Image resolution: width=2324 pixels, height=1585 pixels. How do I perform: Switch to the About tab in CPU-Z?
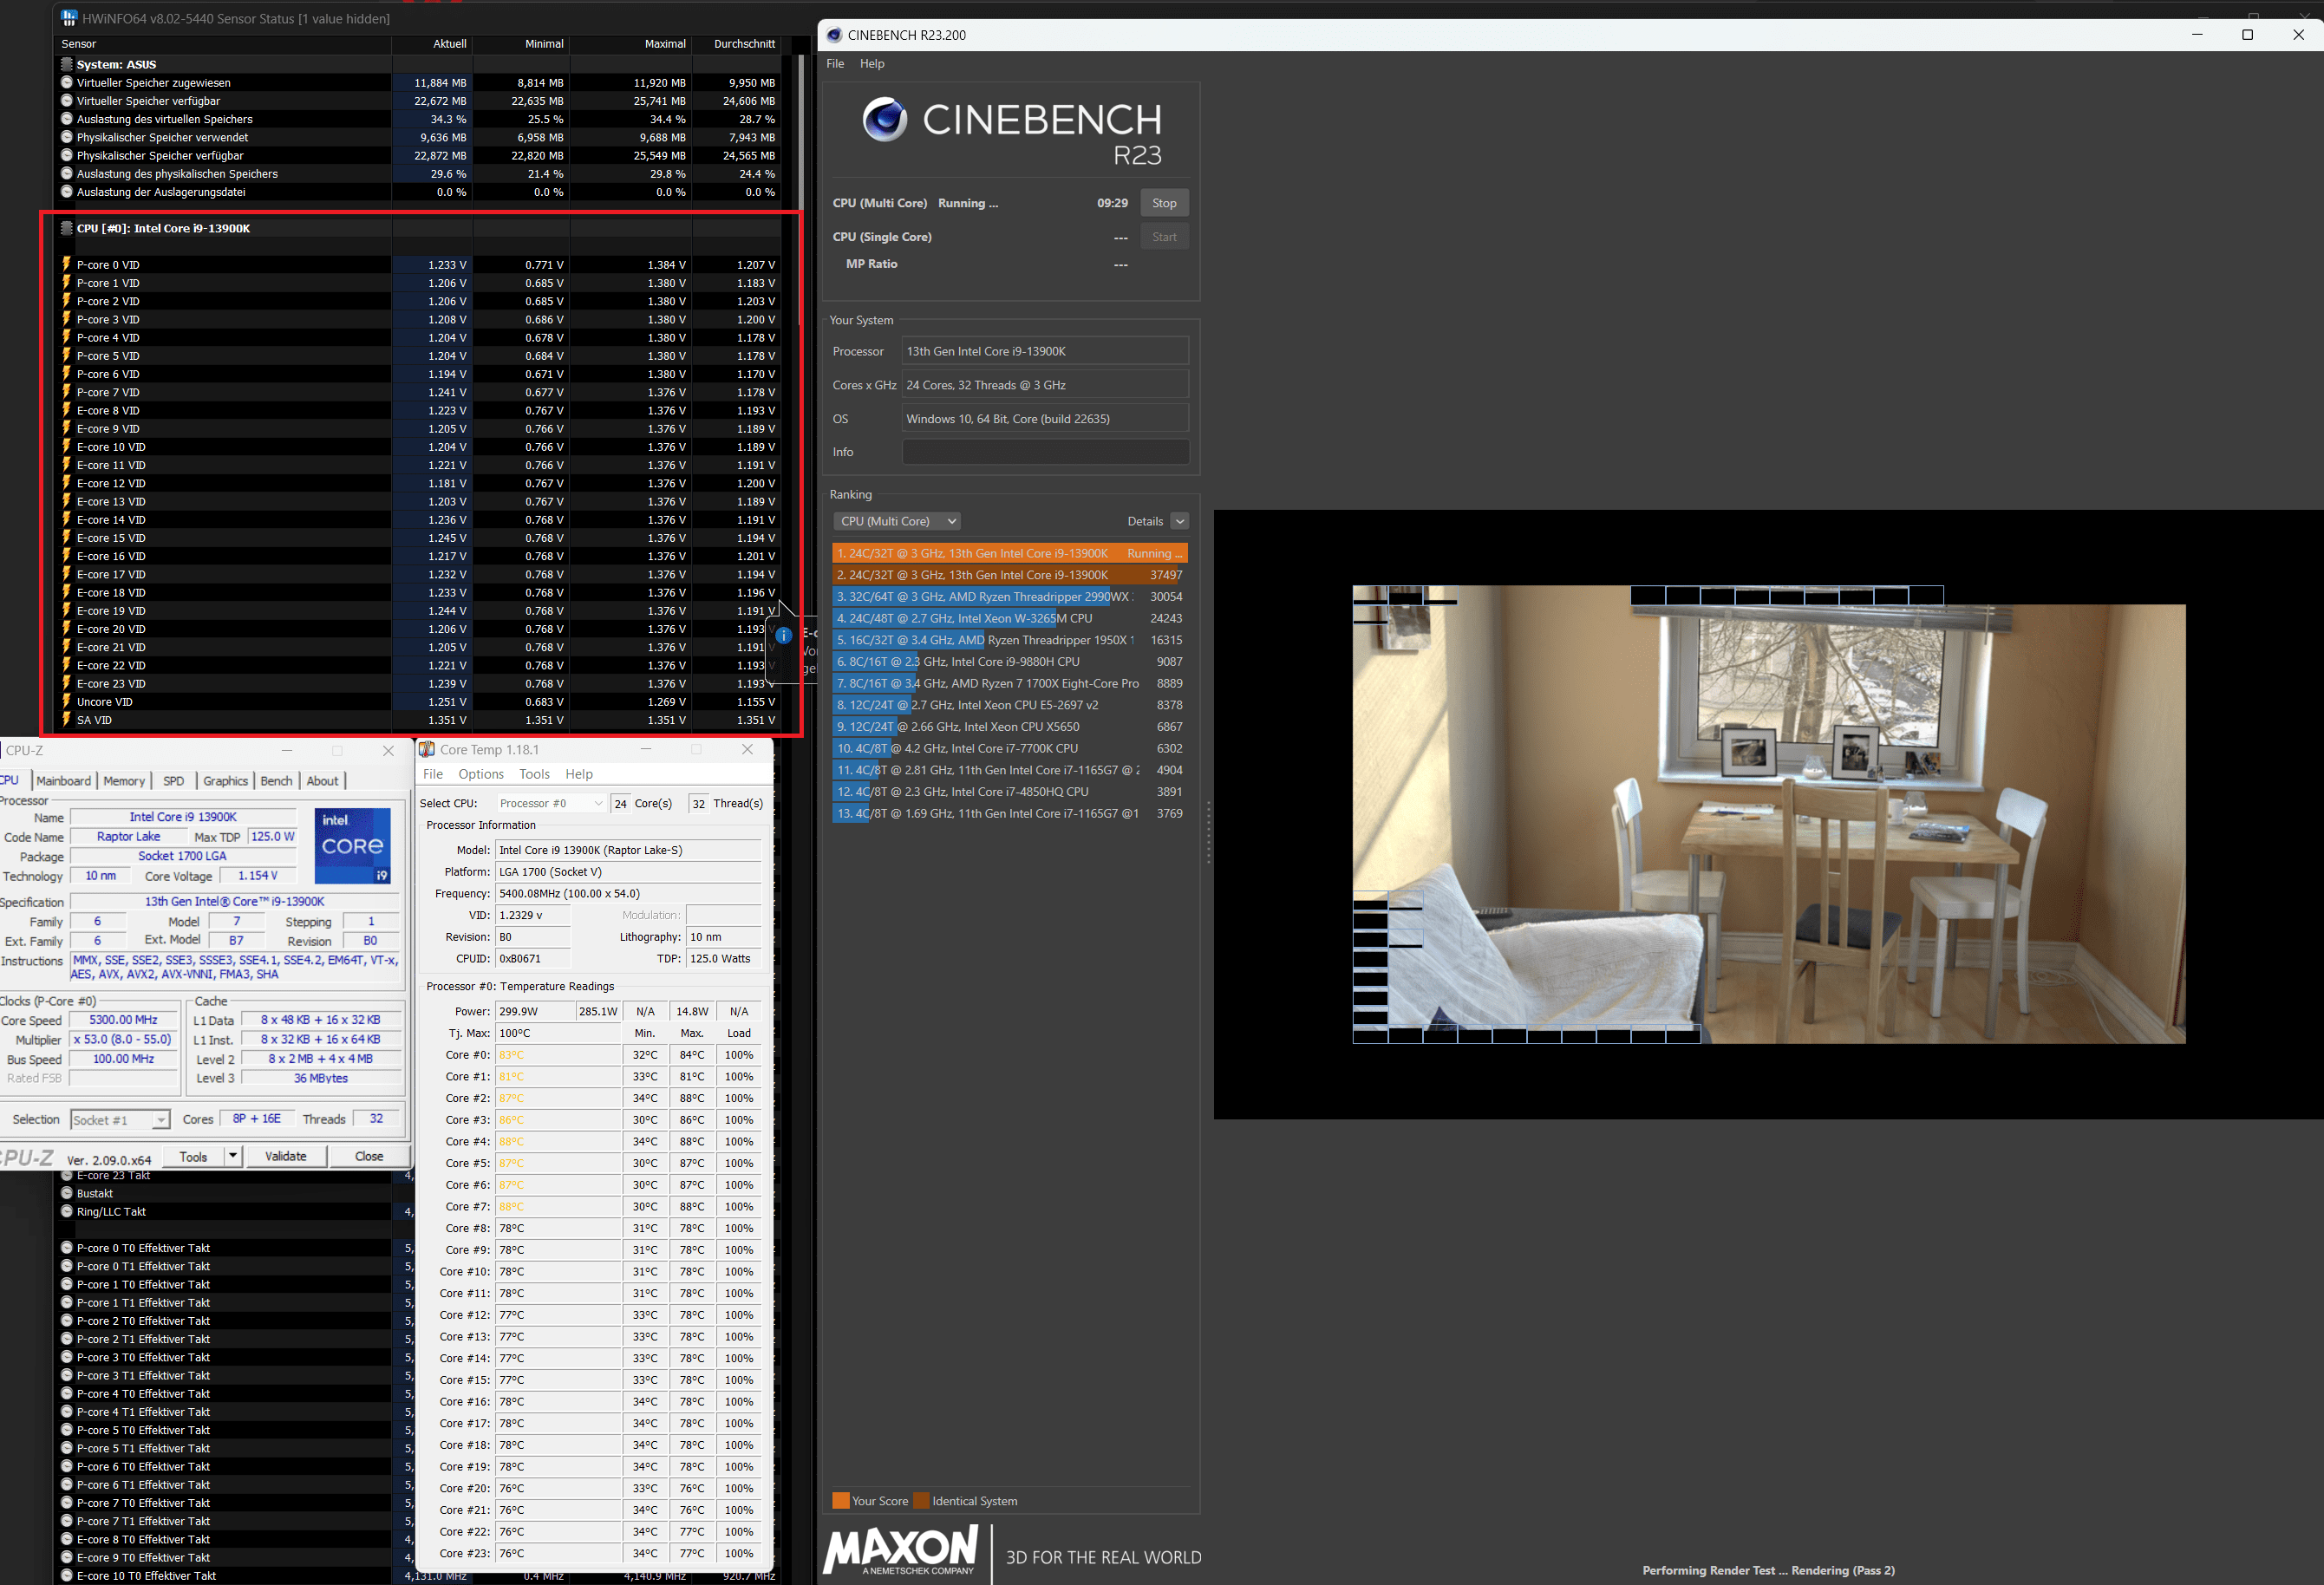322,781
